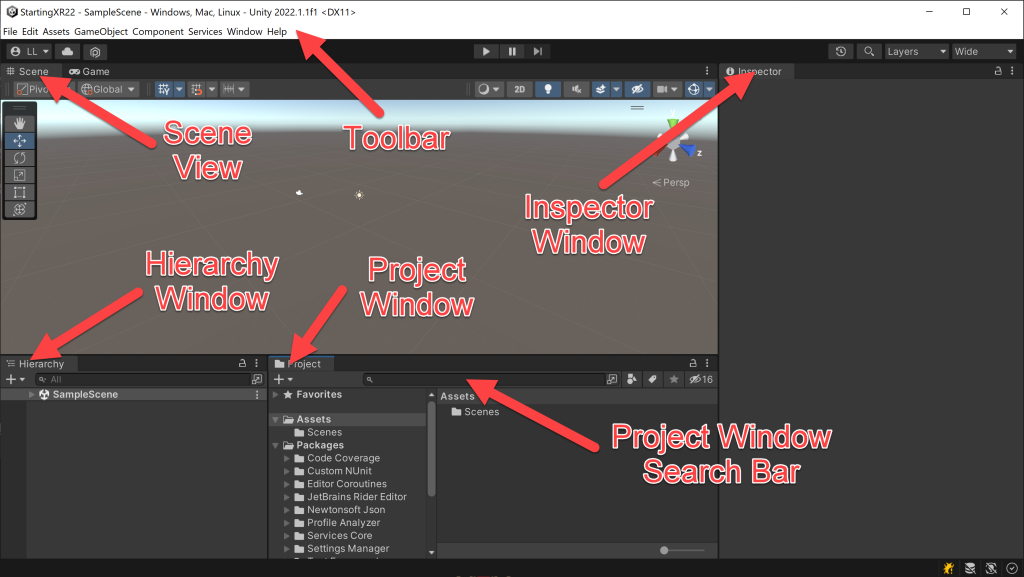
Task: Click the global Search magnifier icon
Action: [869, 52]
